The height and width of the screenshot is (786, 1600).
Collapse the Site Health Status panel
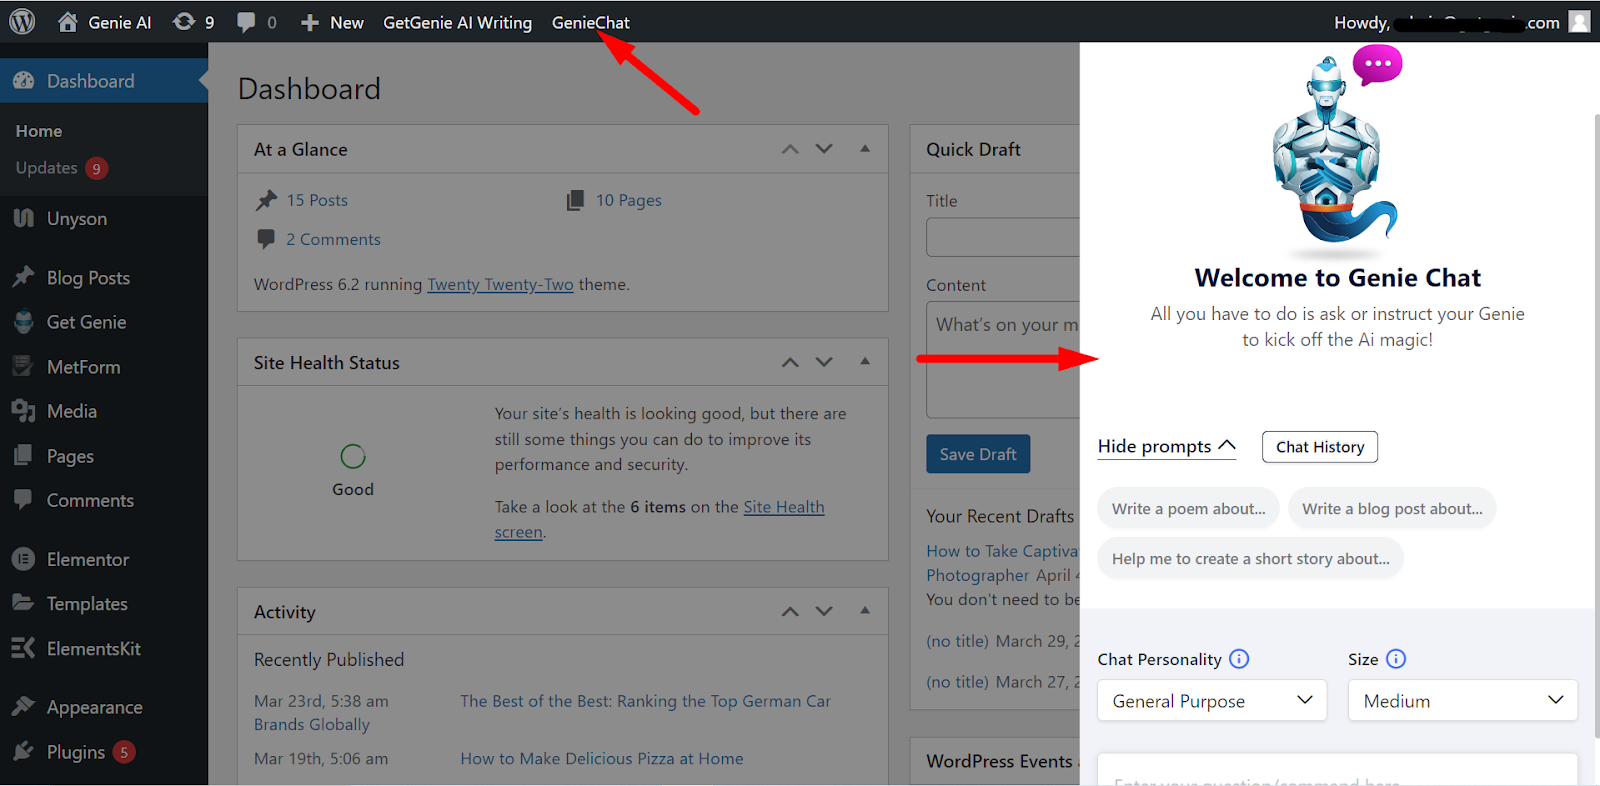click(x=865, y=361)
